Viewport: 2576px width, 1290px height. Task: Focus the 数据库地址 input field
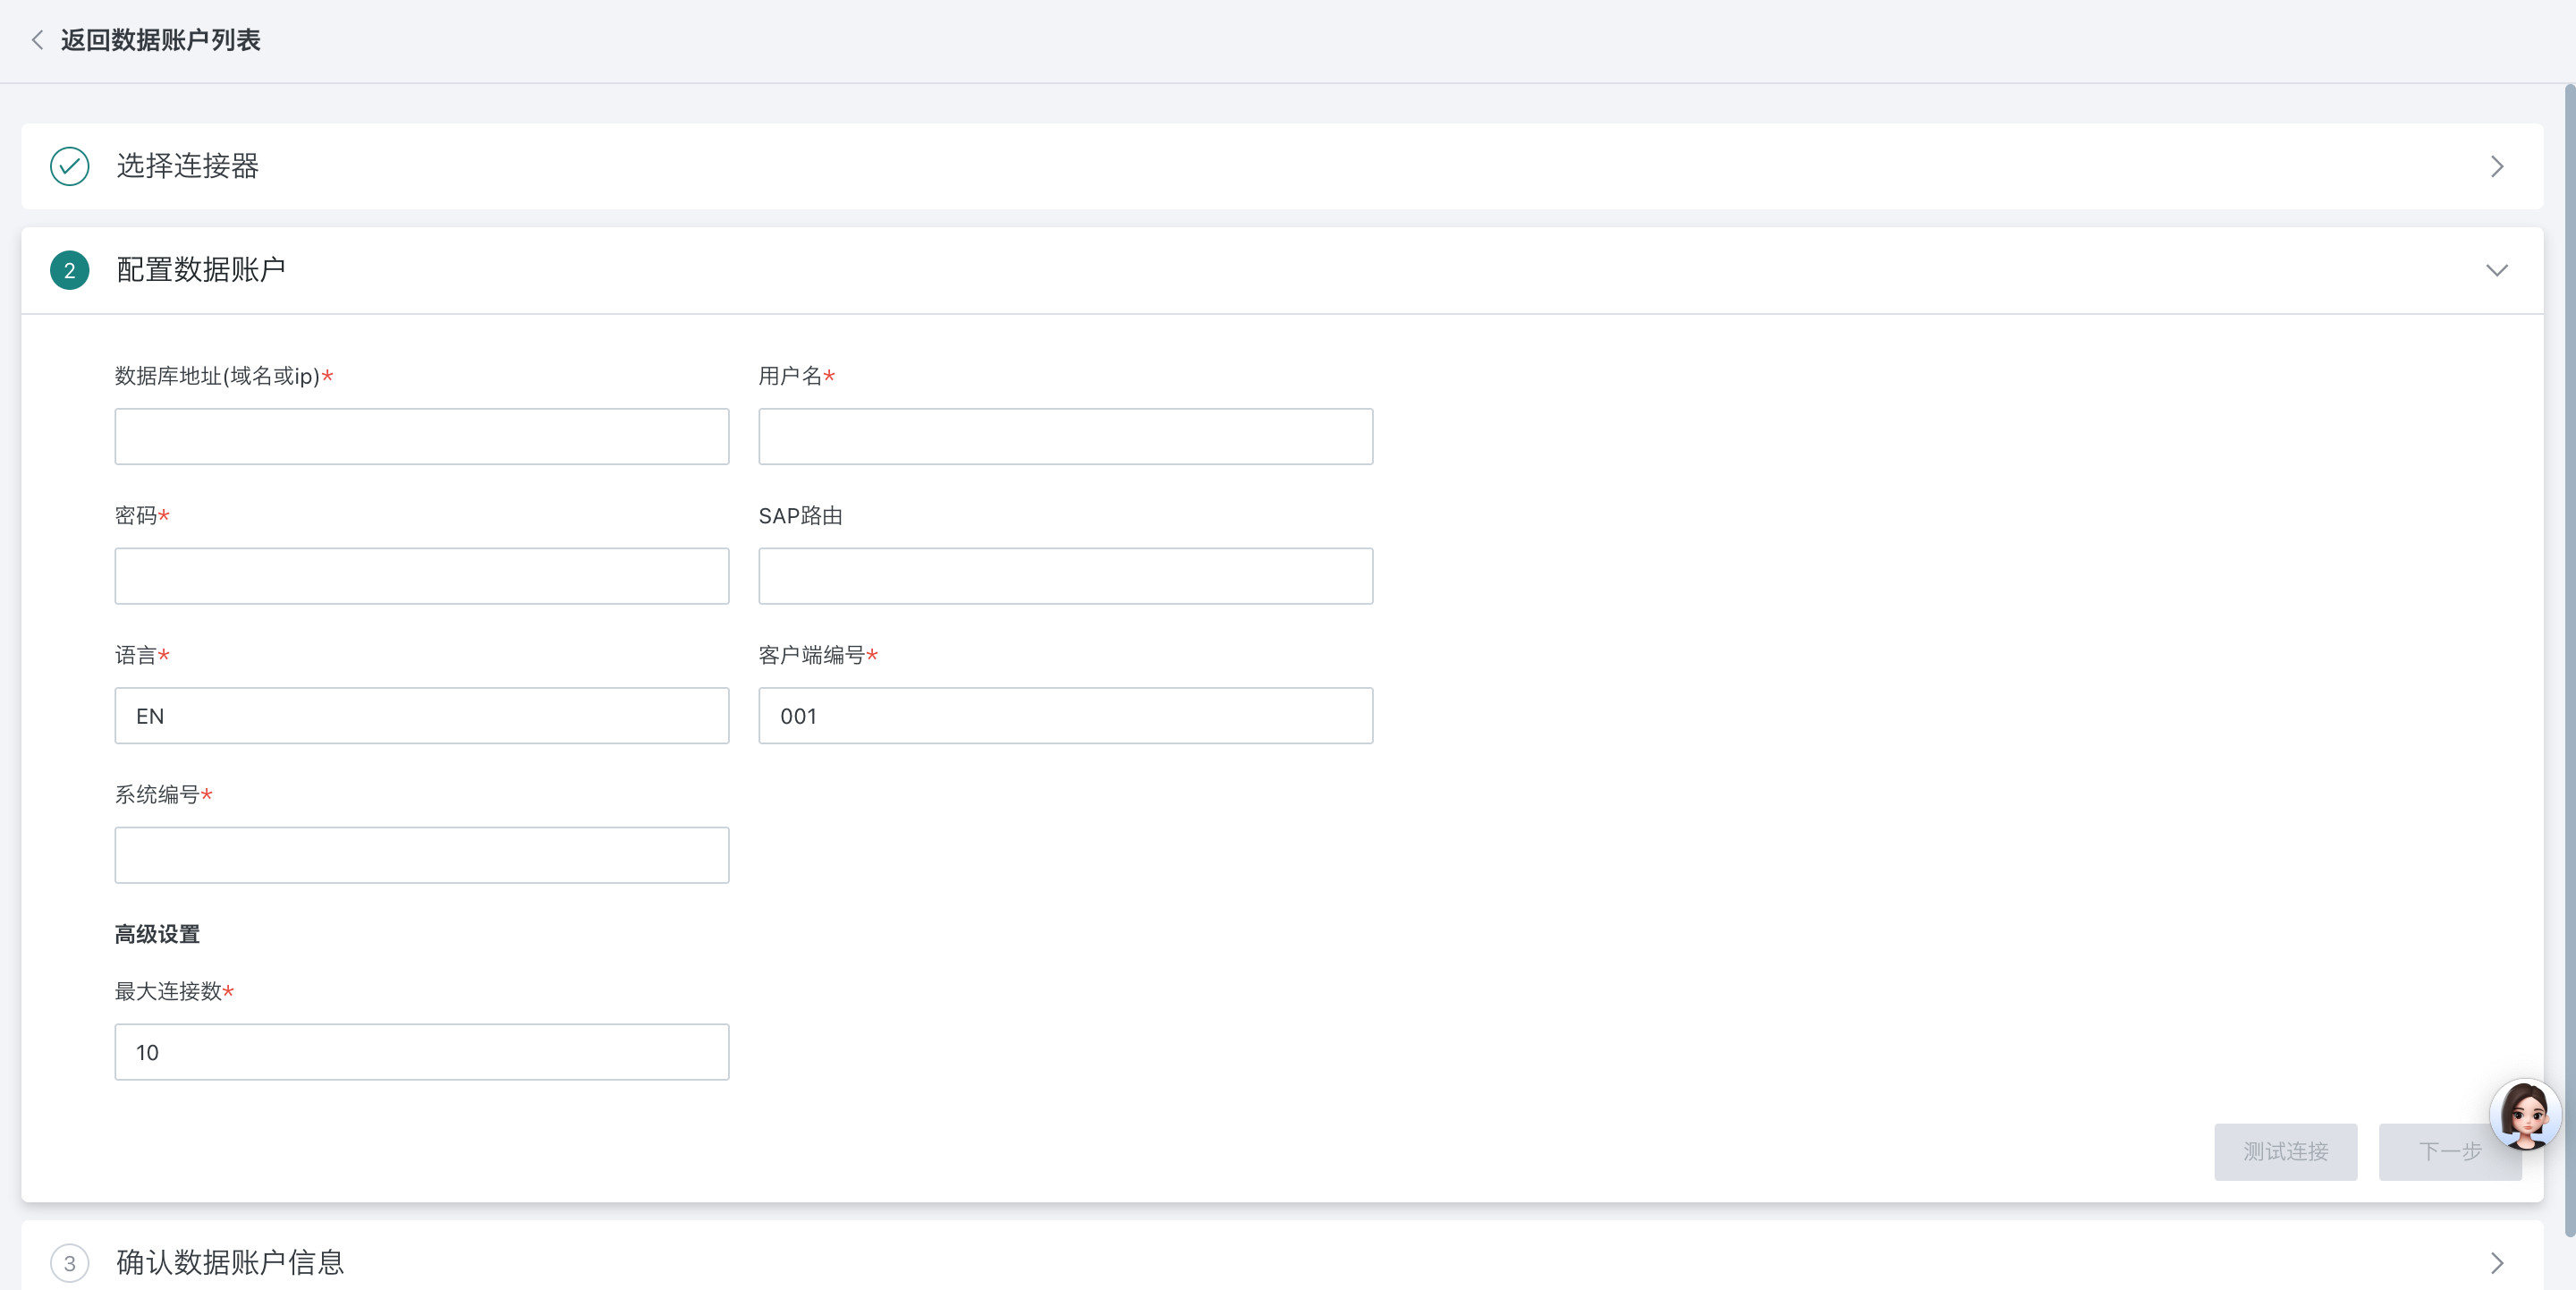pyautogui.click(x=421, y=436)
